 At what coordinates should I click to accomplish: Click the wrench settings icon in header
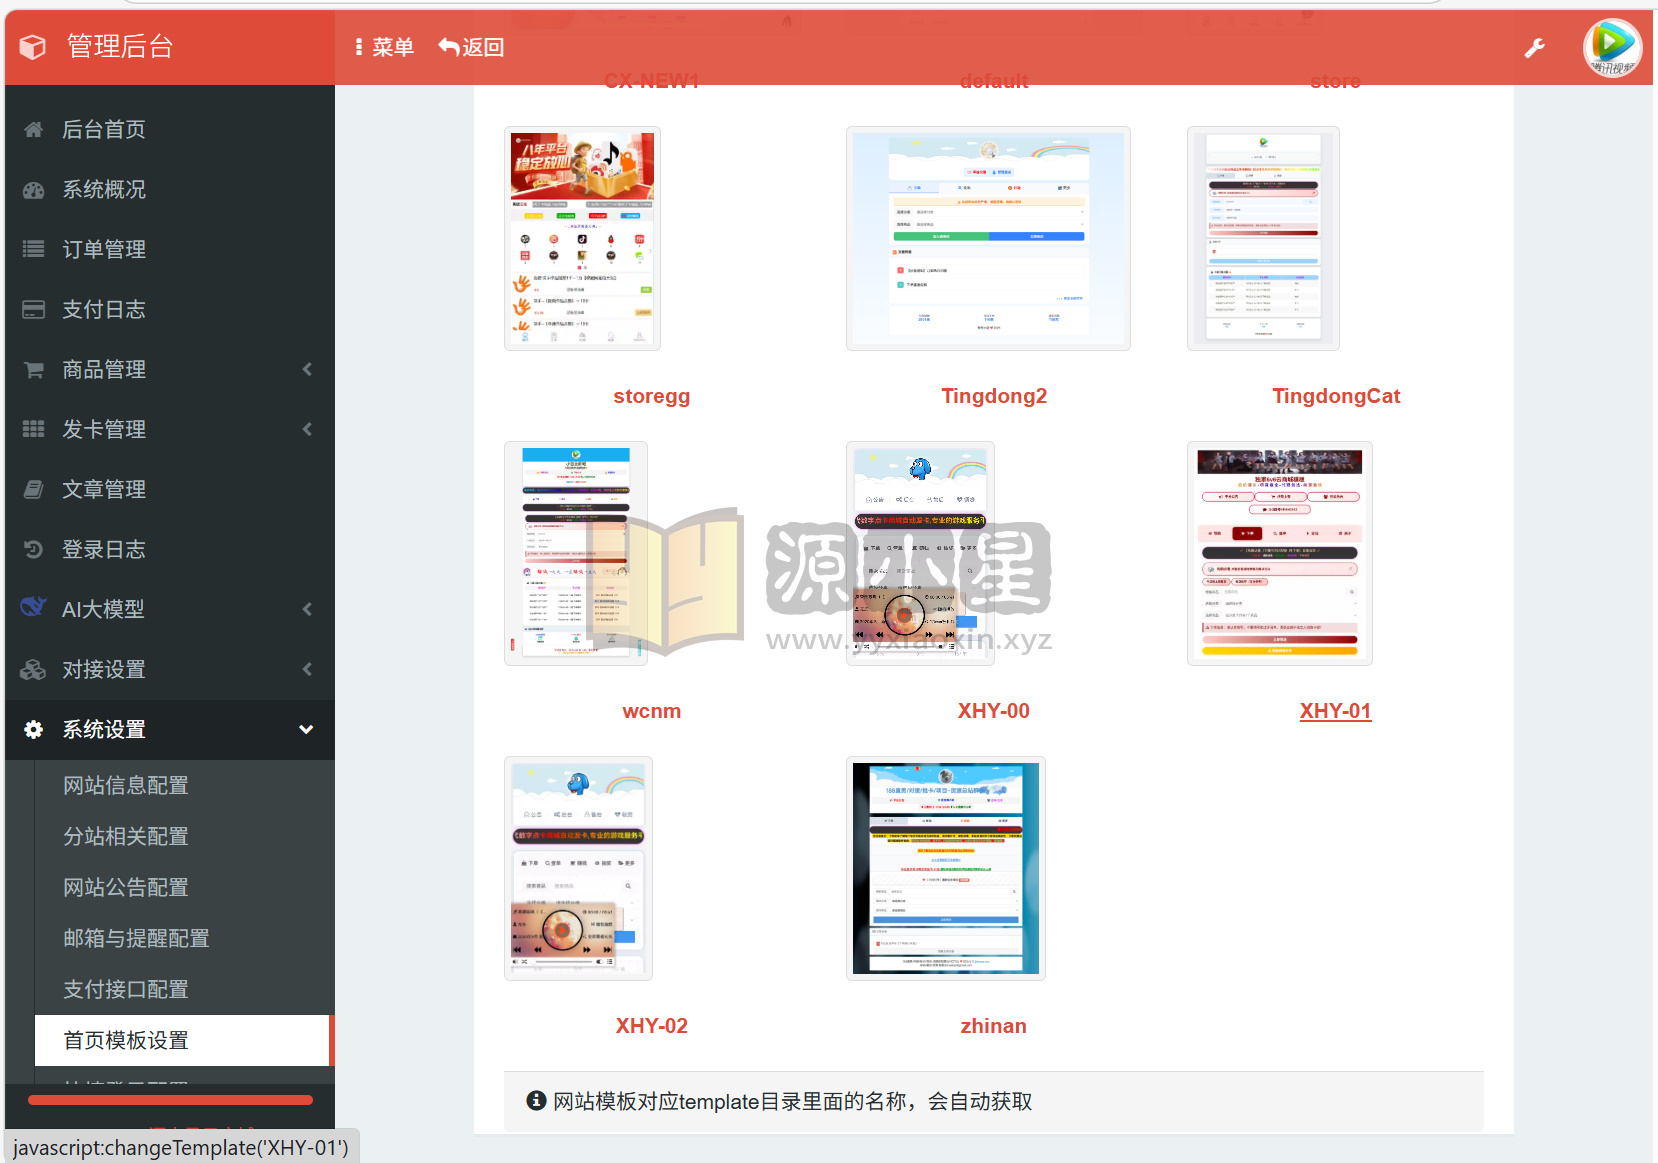1534,48
